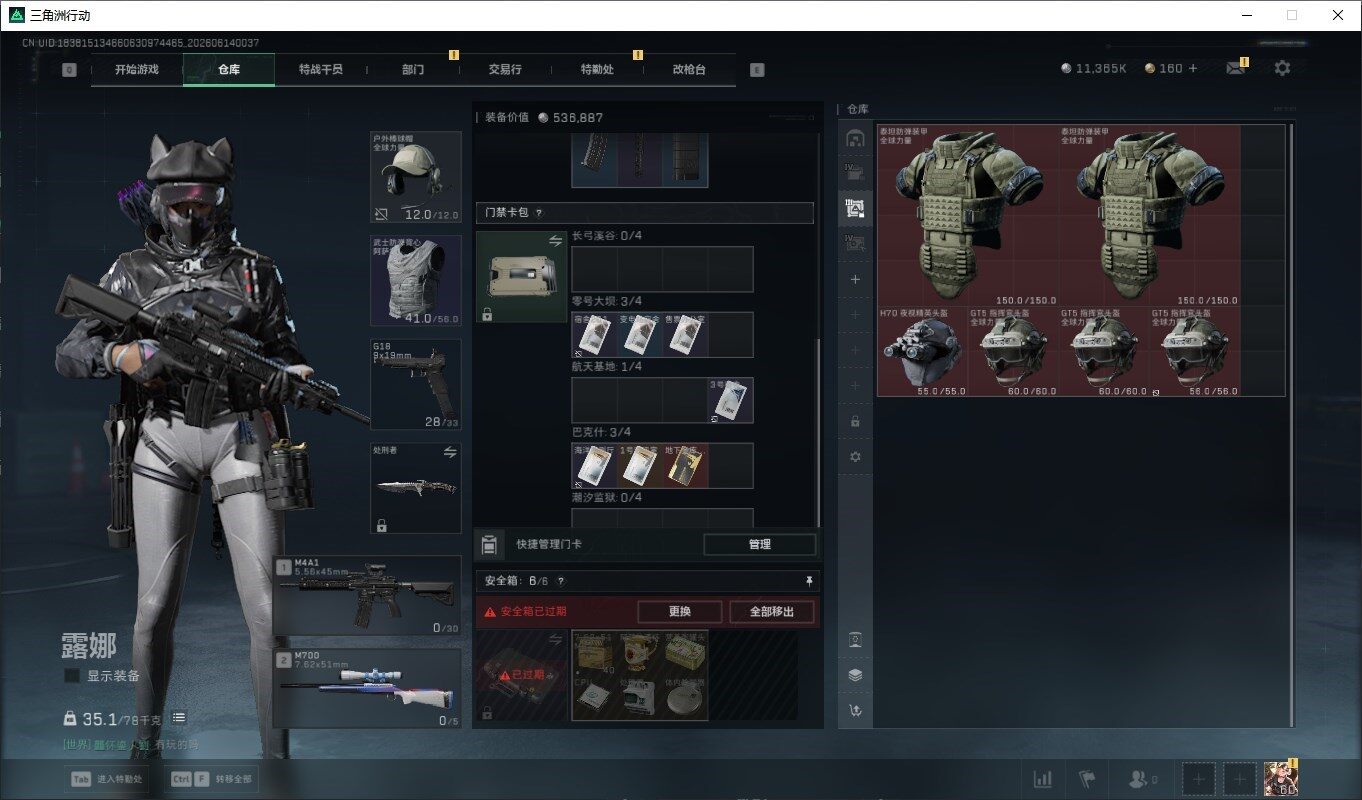Open the mail inbox envelope icon
1362x800 pixels.
[1236, 68]
